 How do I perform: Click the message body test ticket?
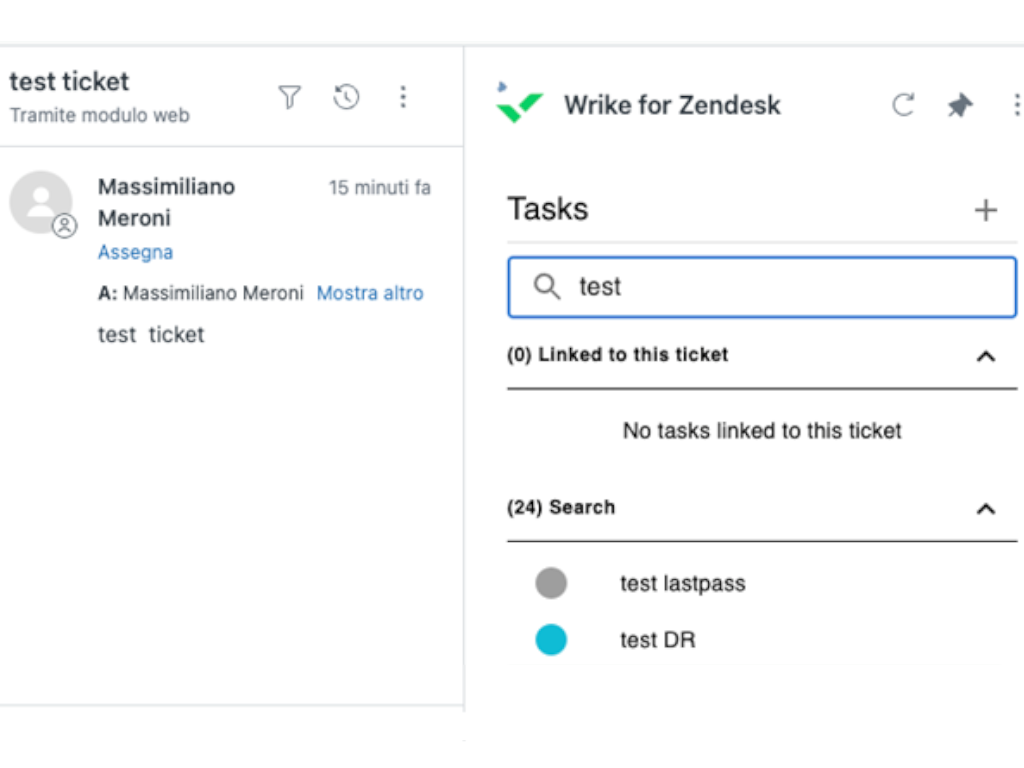point(151,334)
